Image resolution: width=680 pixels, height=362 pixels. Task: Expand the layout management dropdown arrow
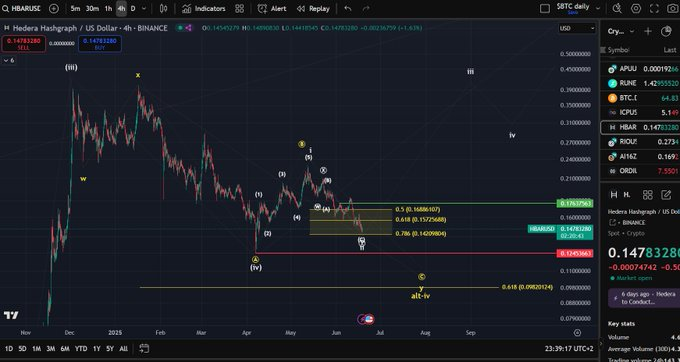(x=598, y=8)
